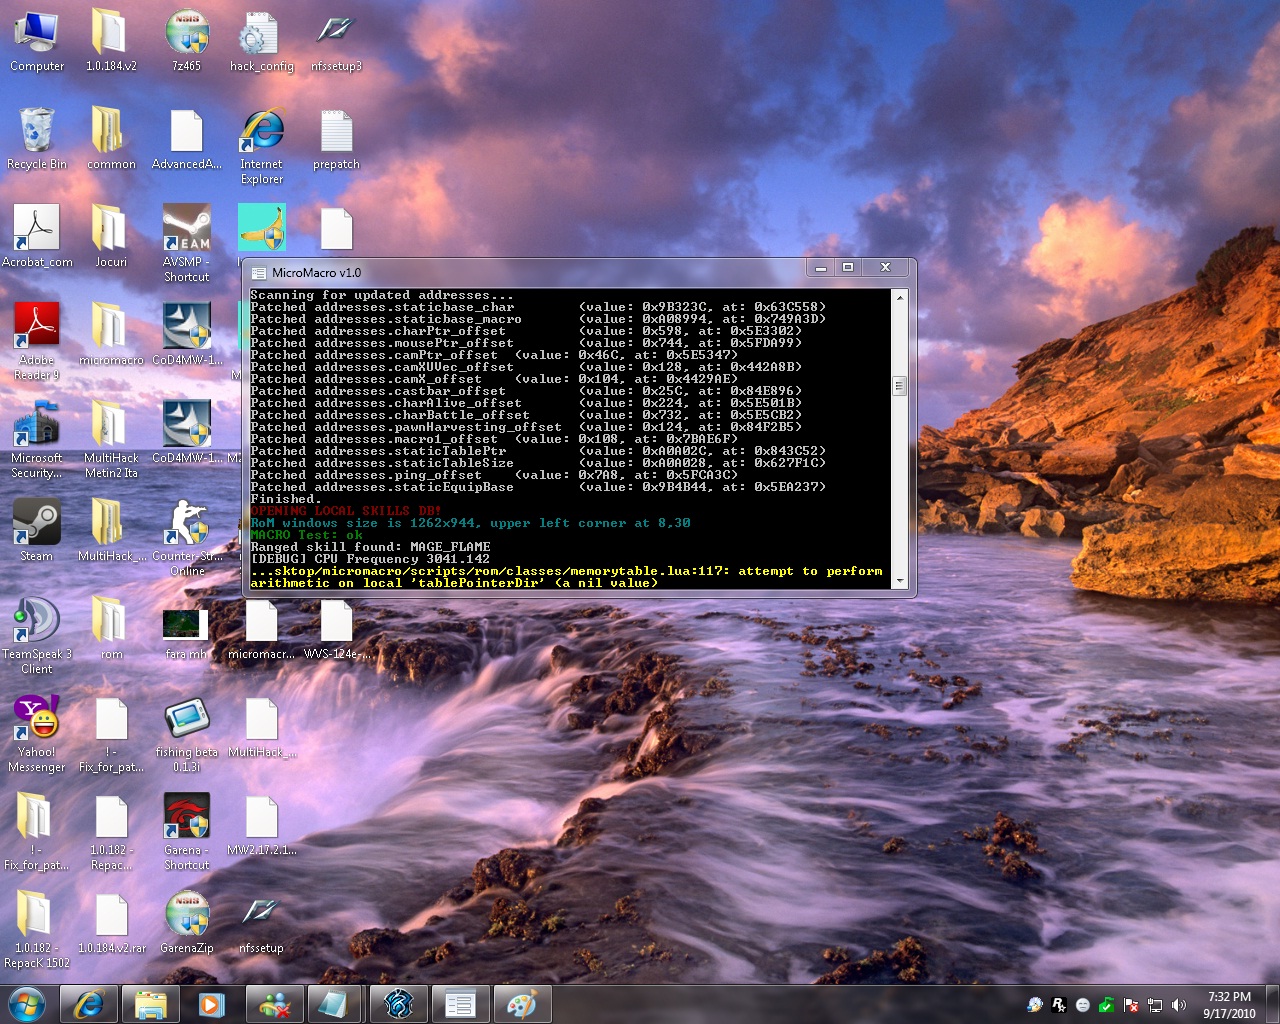Select the Microsoft Security Essentials shortcut

(x=36, y=425)
